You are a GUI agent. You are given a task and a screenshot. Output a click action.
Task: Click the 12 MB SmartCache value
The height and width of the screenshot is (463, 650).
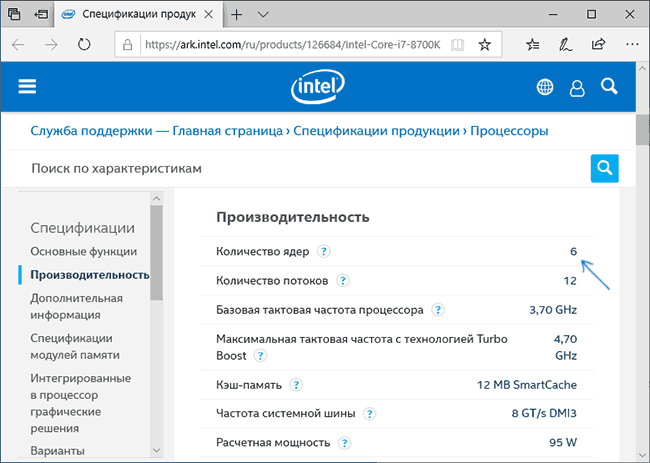coord(527,385)
